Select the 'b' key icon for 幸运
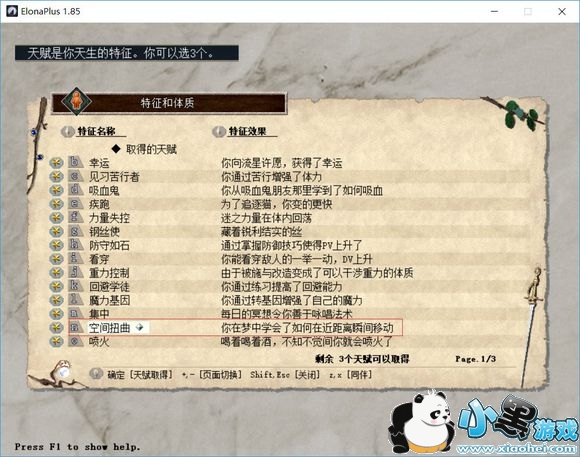This screenshot has height=457, width=580. pyautogui.click(x=75, y=162)
